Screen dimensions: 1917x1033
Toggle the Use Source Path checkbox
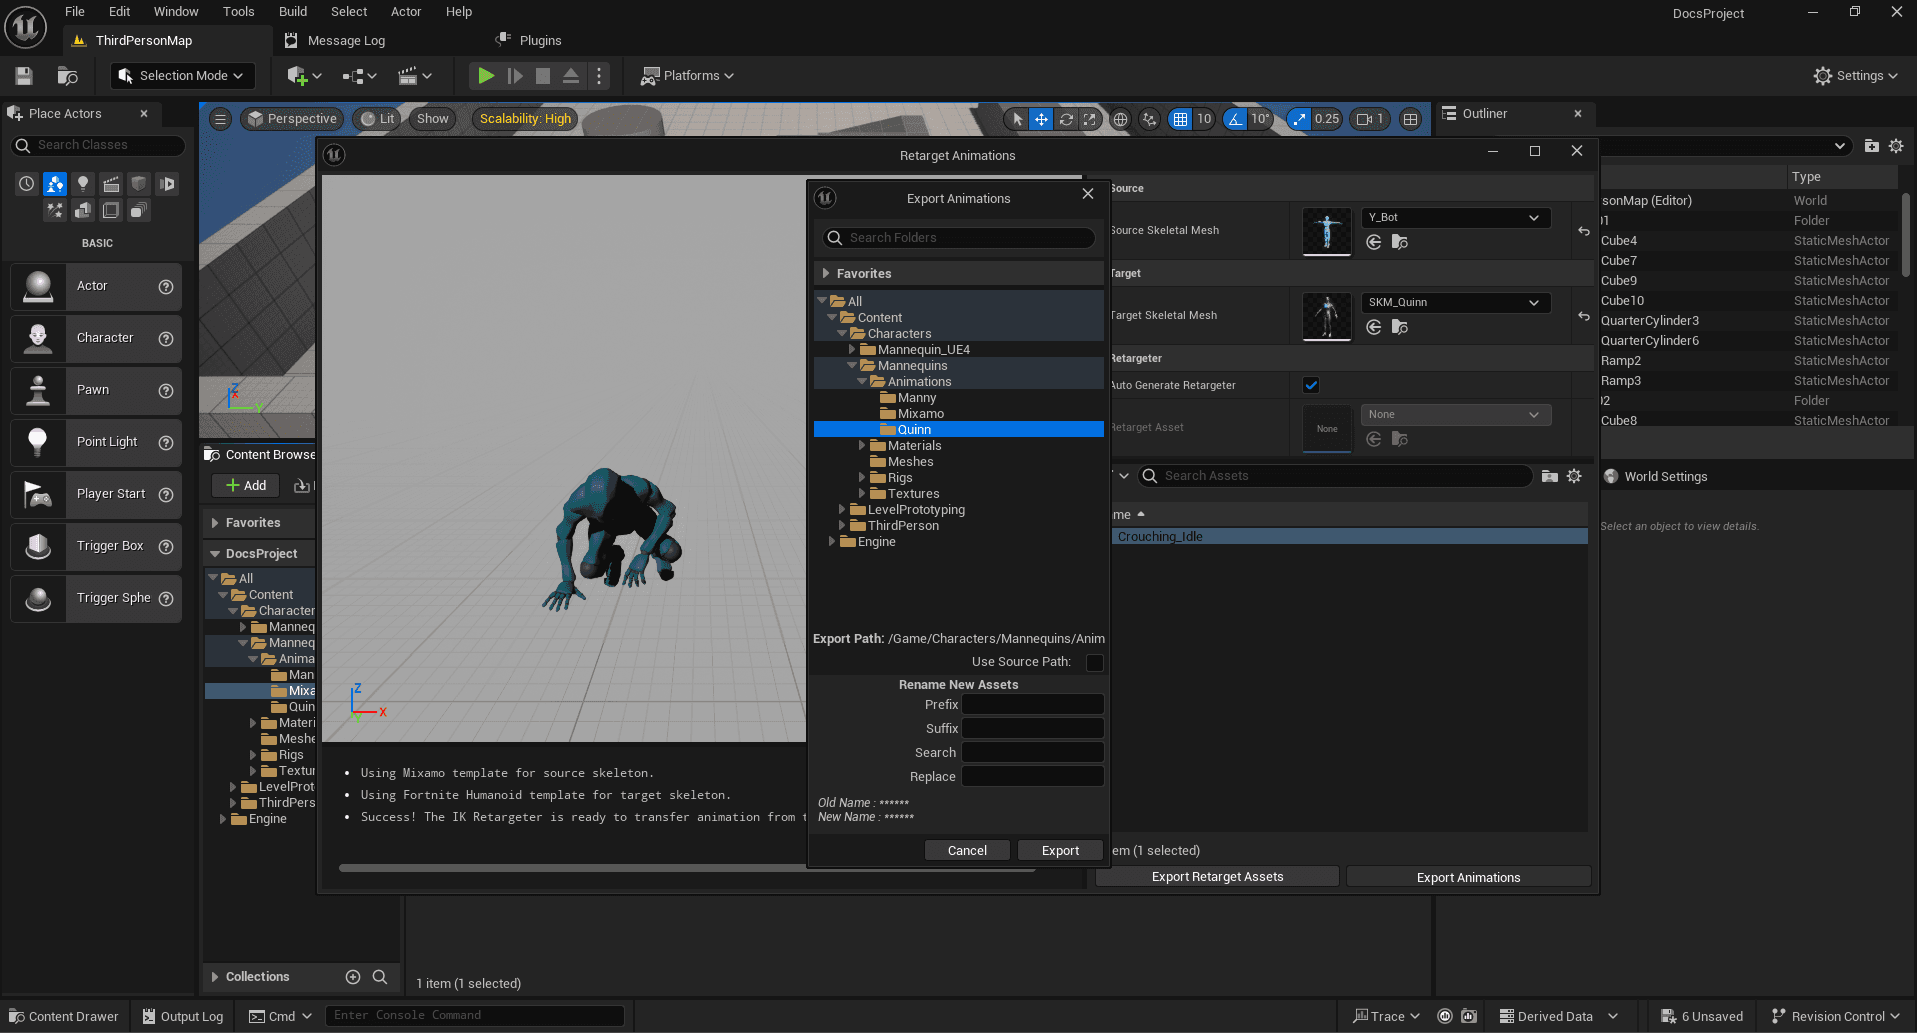pyautogui.click(x=1095, y=663)
